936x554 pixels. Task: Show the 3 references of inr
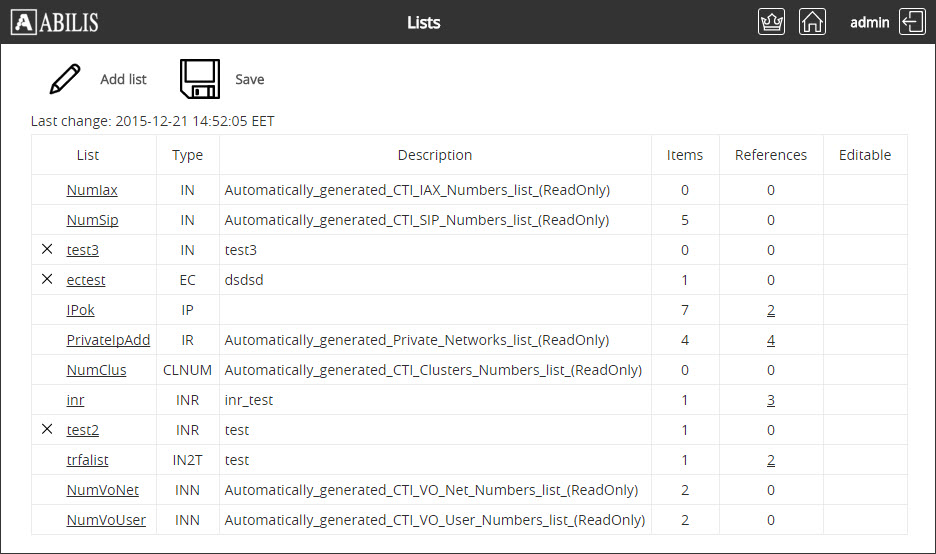coord(771,400)
